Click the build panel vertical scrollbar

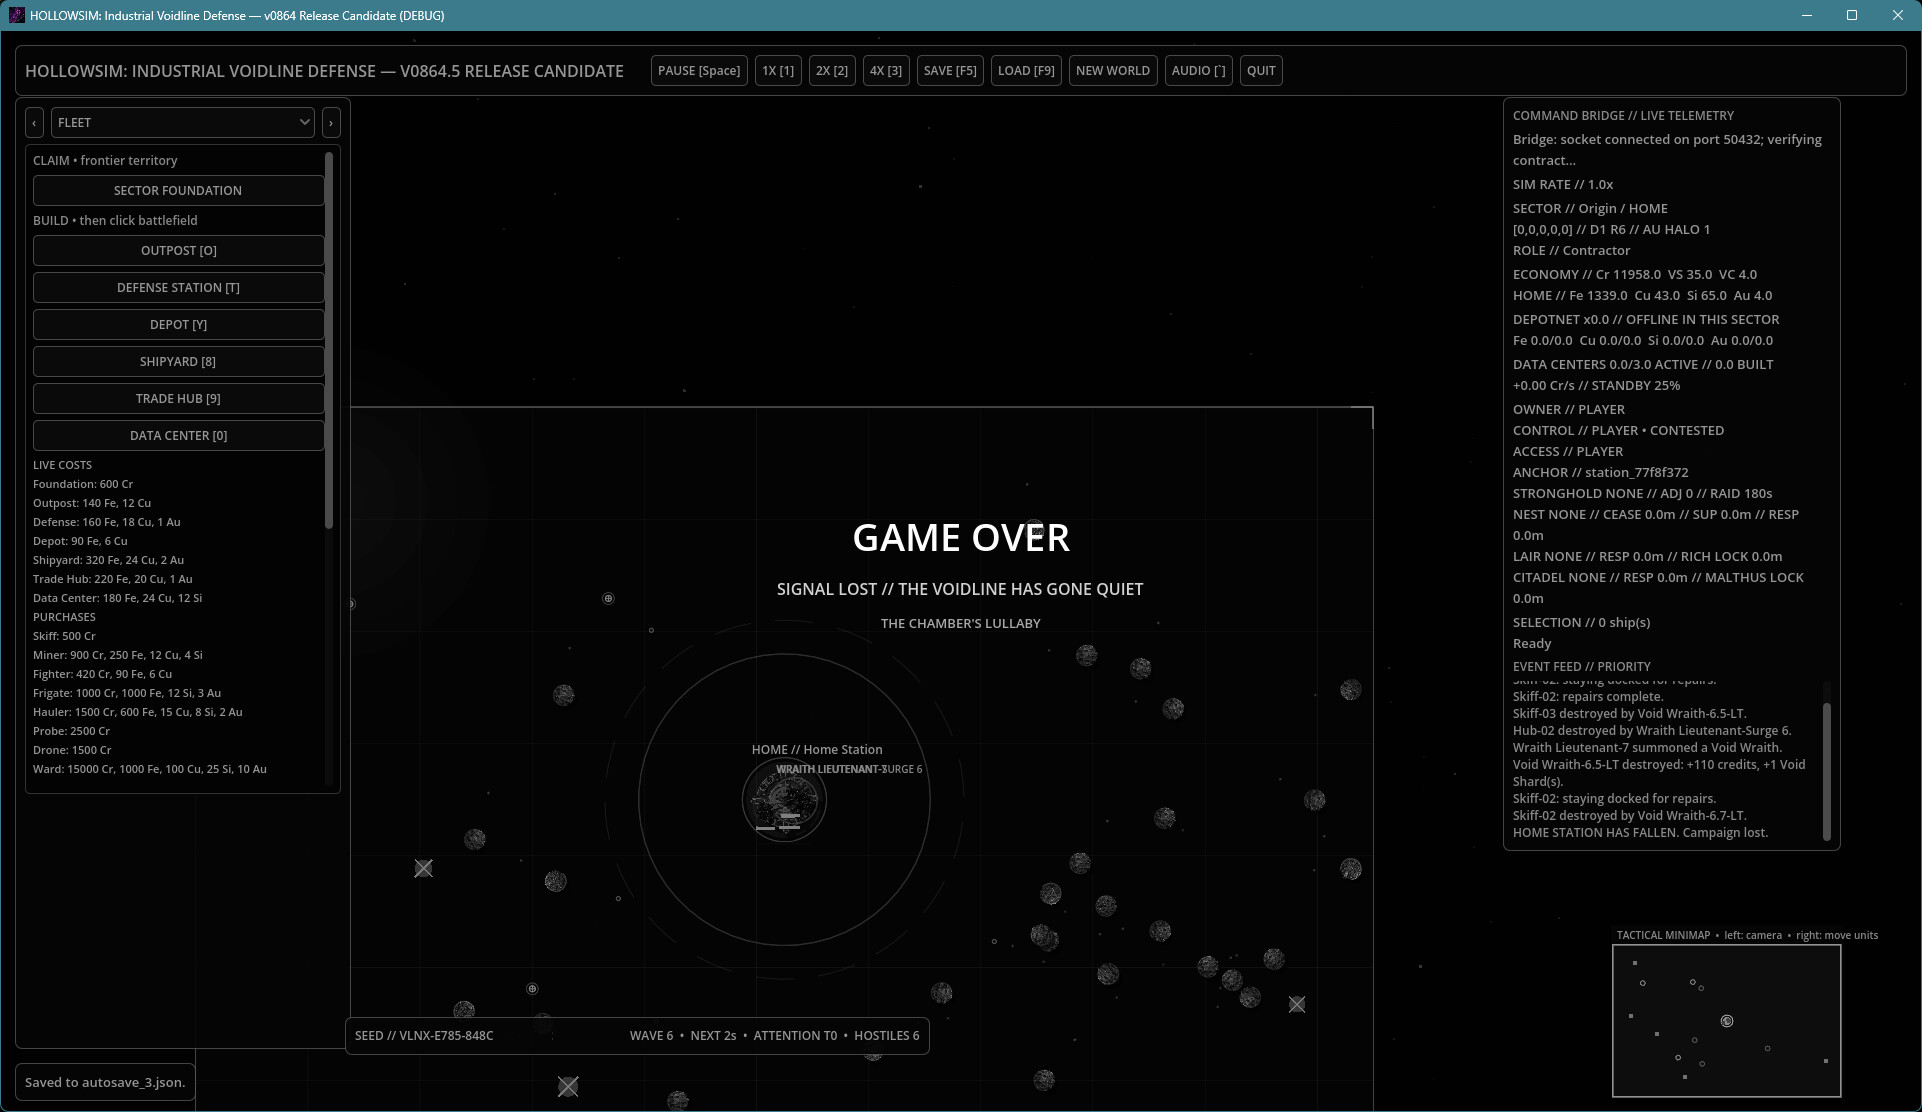pyautogui.click(x=329, y=340)
